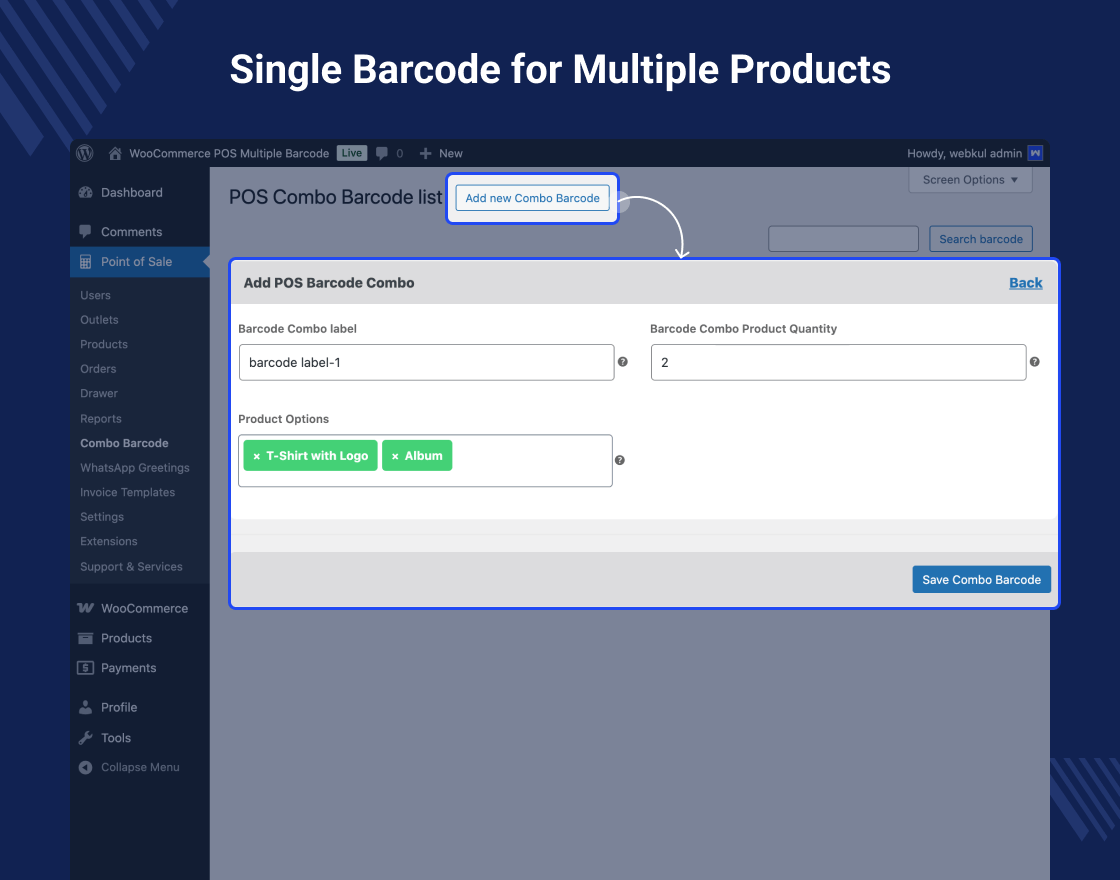
Task: Select WooCommerce in the sidebar
Action: [144, 608]
